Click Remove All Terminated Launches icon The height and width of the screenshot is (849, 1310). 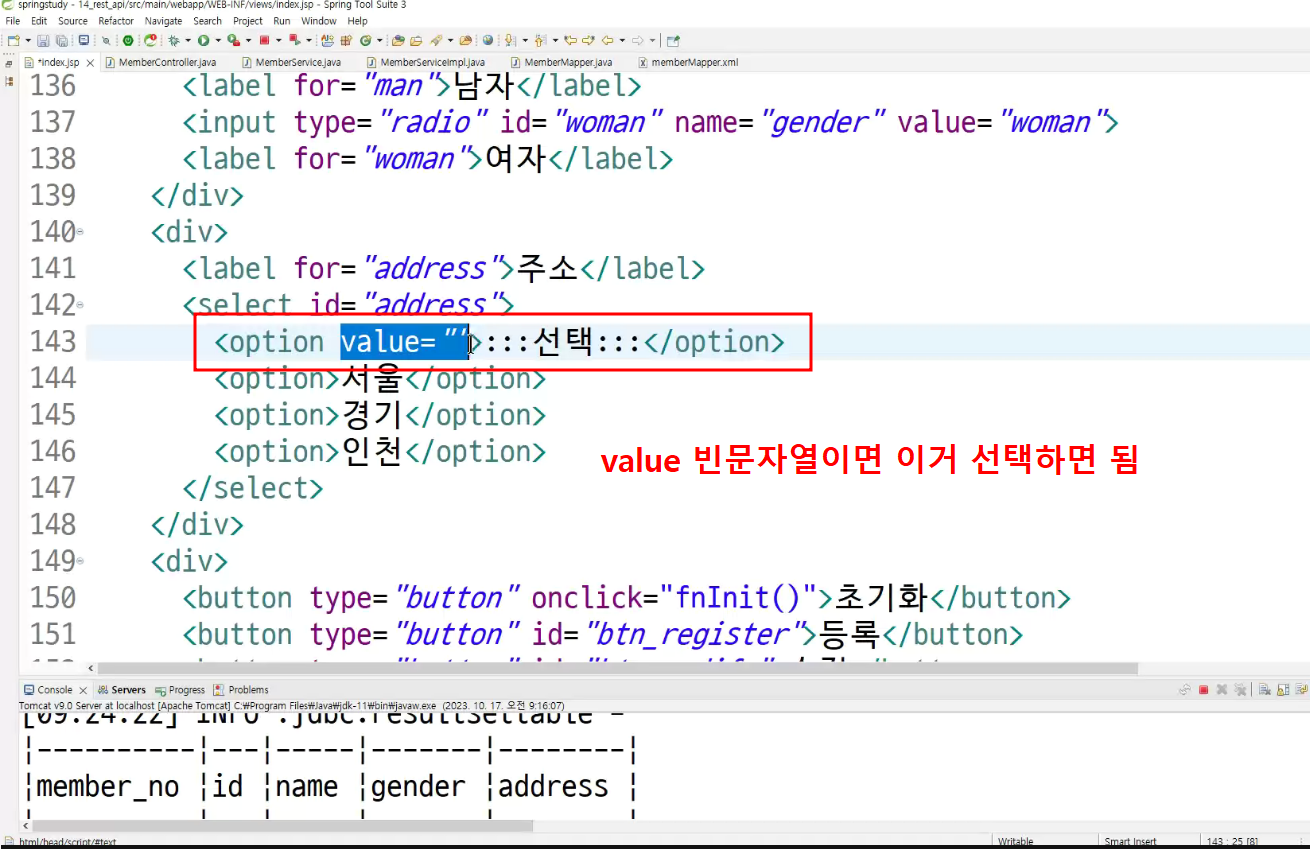[1241, 690]
